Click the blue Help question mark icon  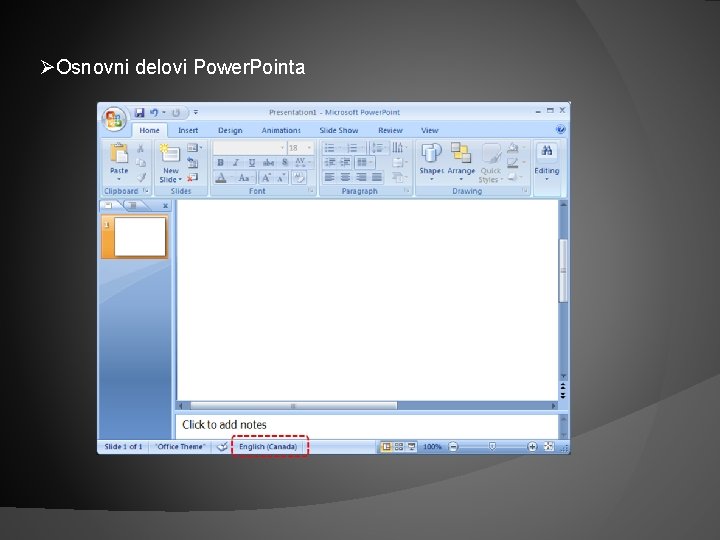[x=560, y=129]
